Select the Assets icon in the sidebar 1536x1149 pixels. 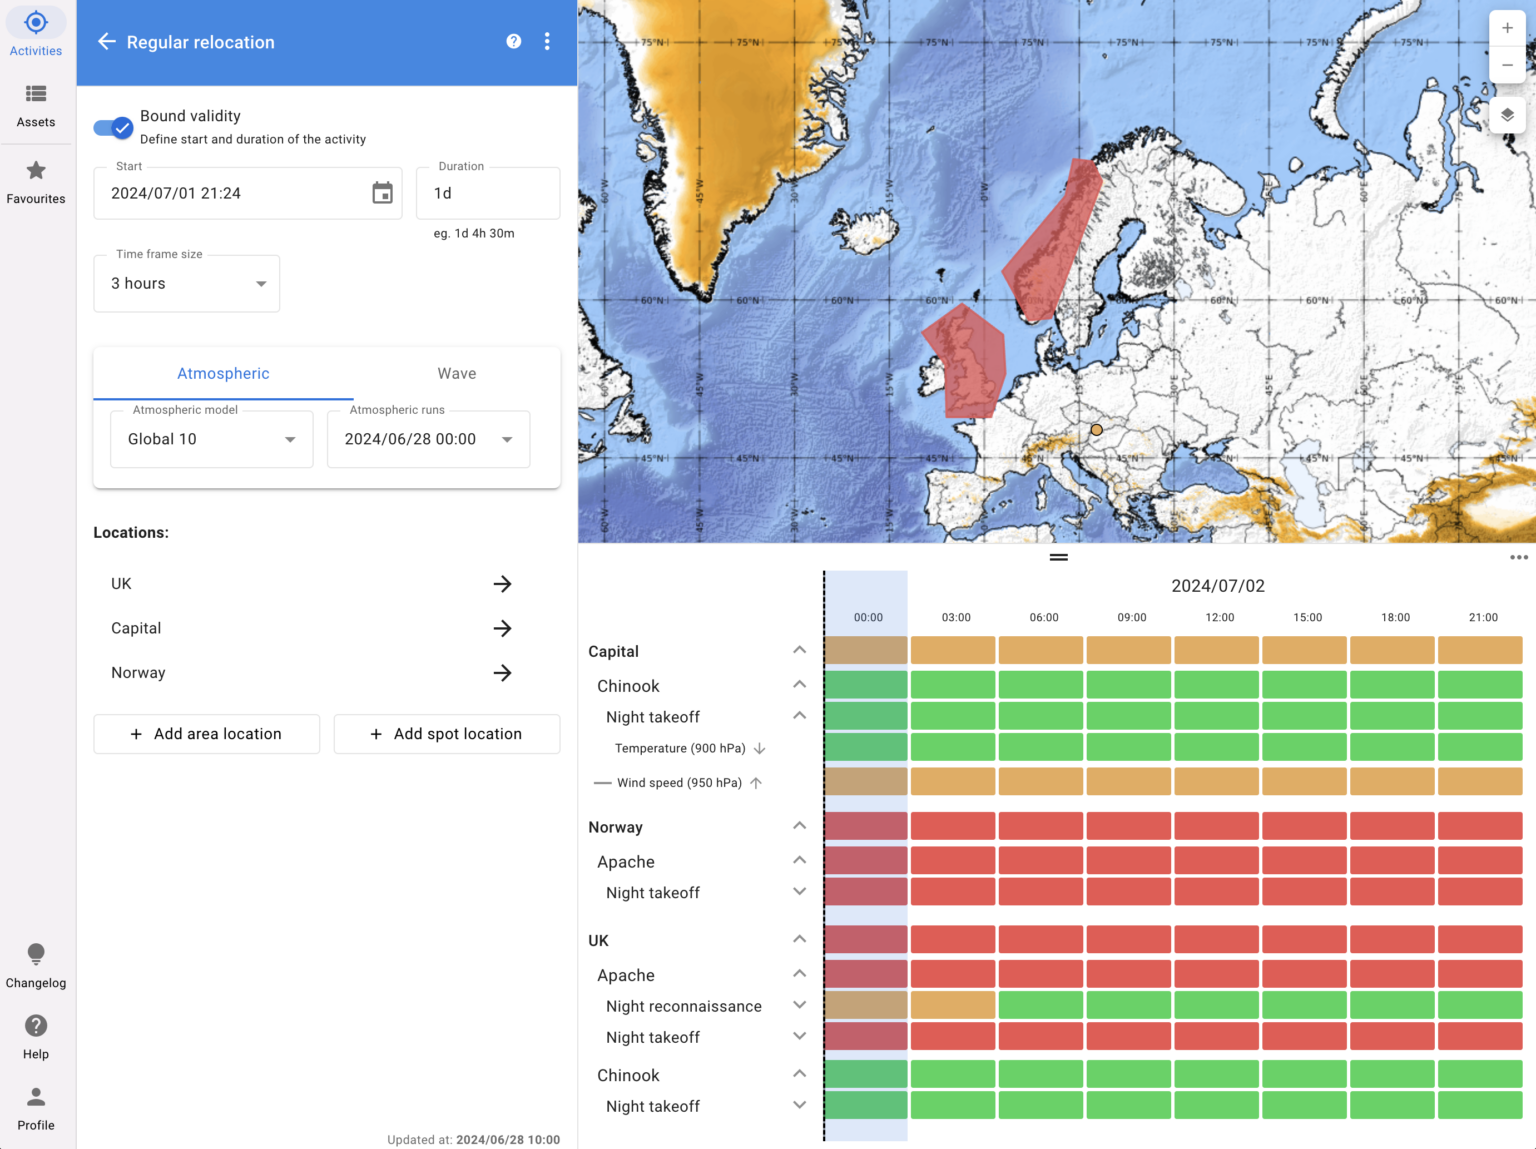(x=36, y=93)
